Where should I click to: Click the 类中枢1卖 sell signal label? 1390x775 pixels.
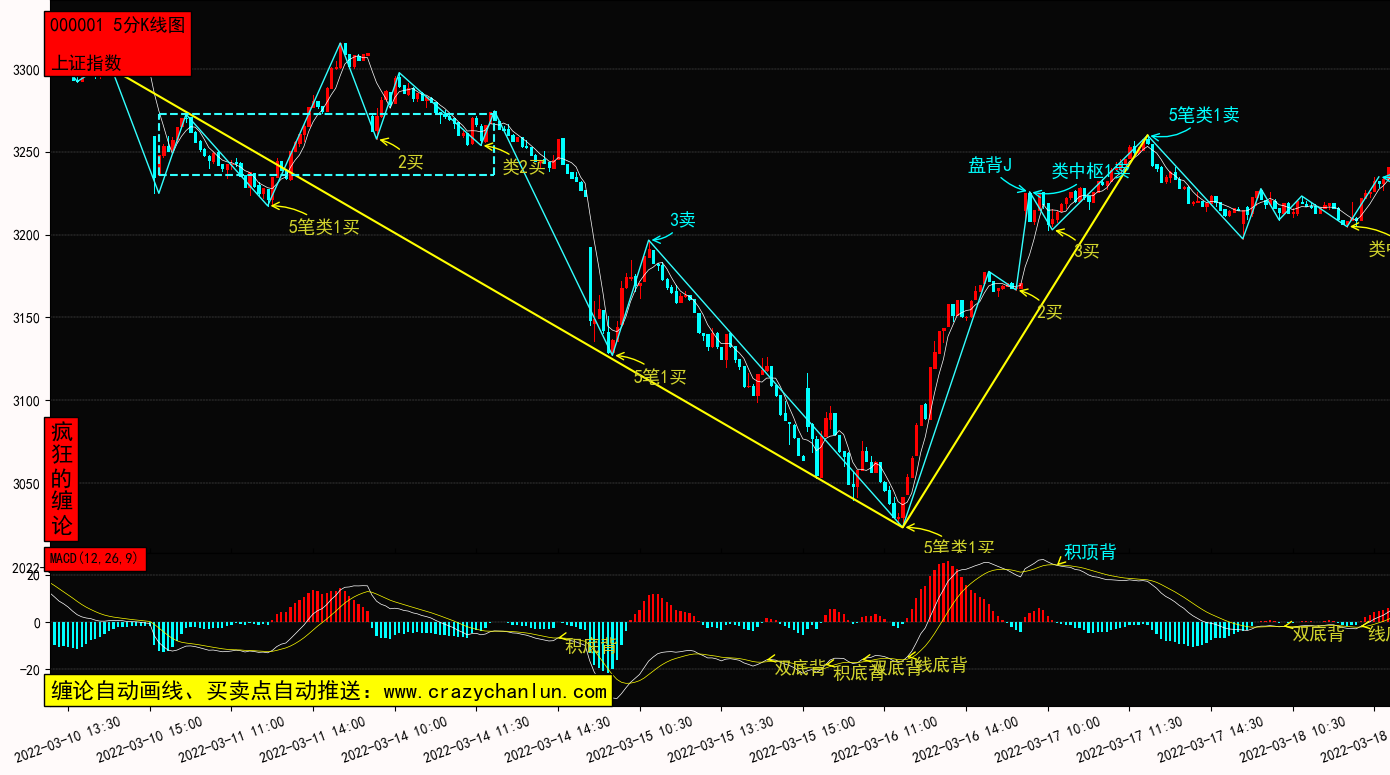(1090, 171)
